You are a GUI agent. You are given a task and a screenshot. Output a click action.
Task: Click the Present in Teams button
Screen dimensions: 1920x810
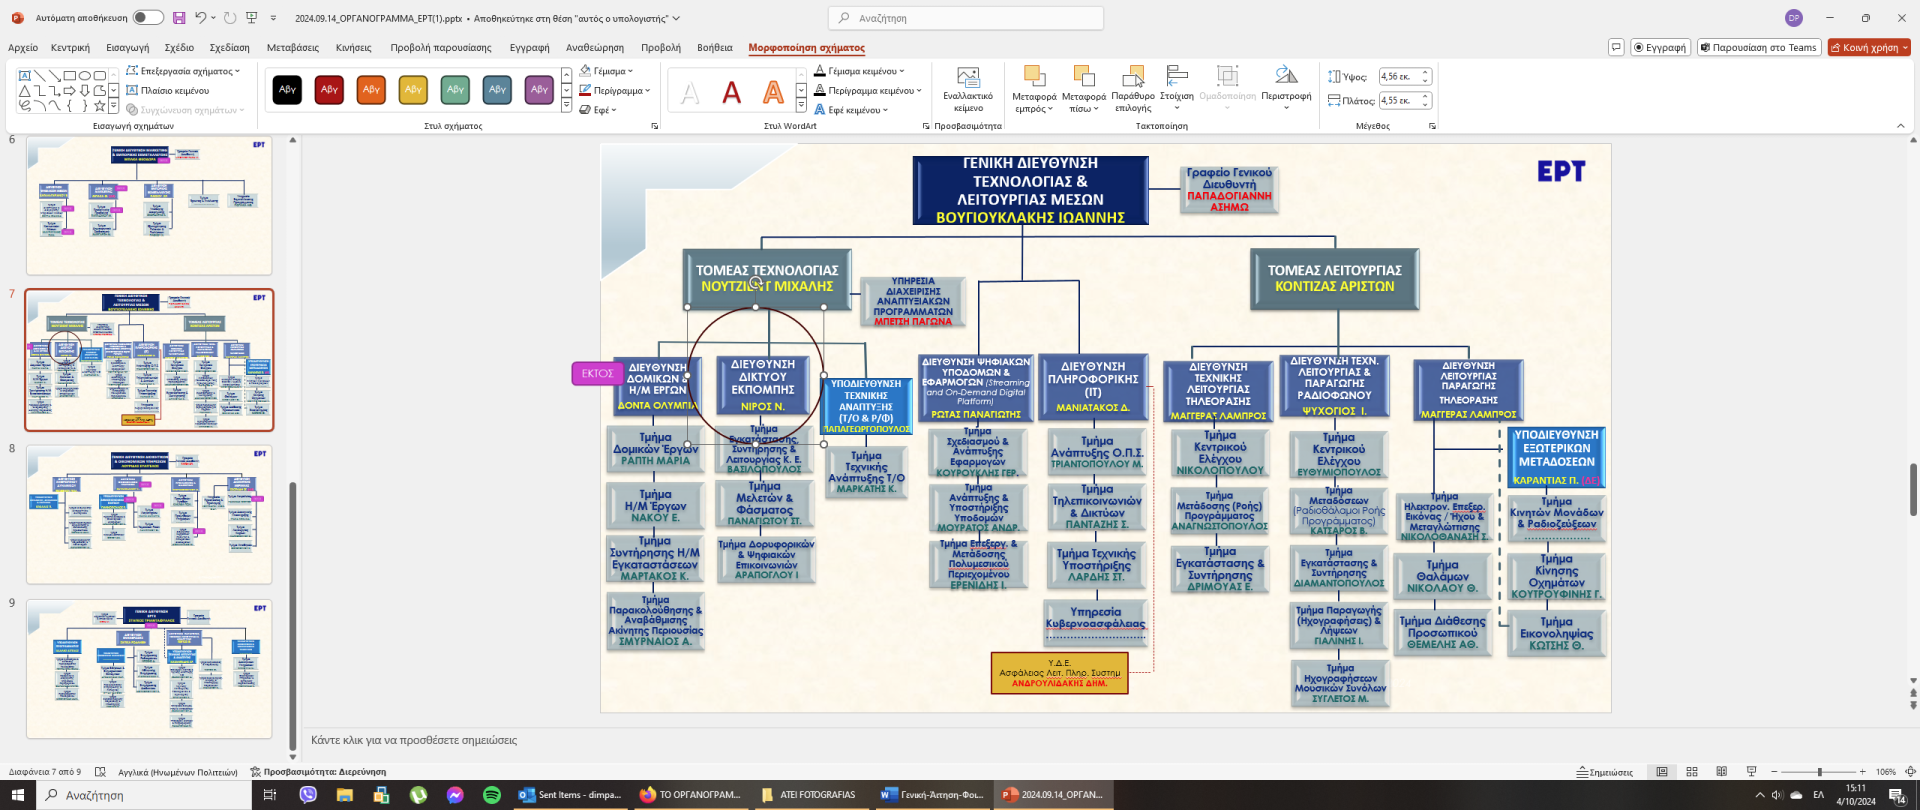pyautogui.click(x=1758, y=47)
